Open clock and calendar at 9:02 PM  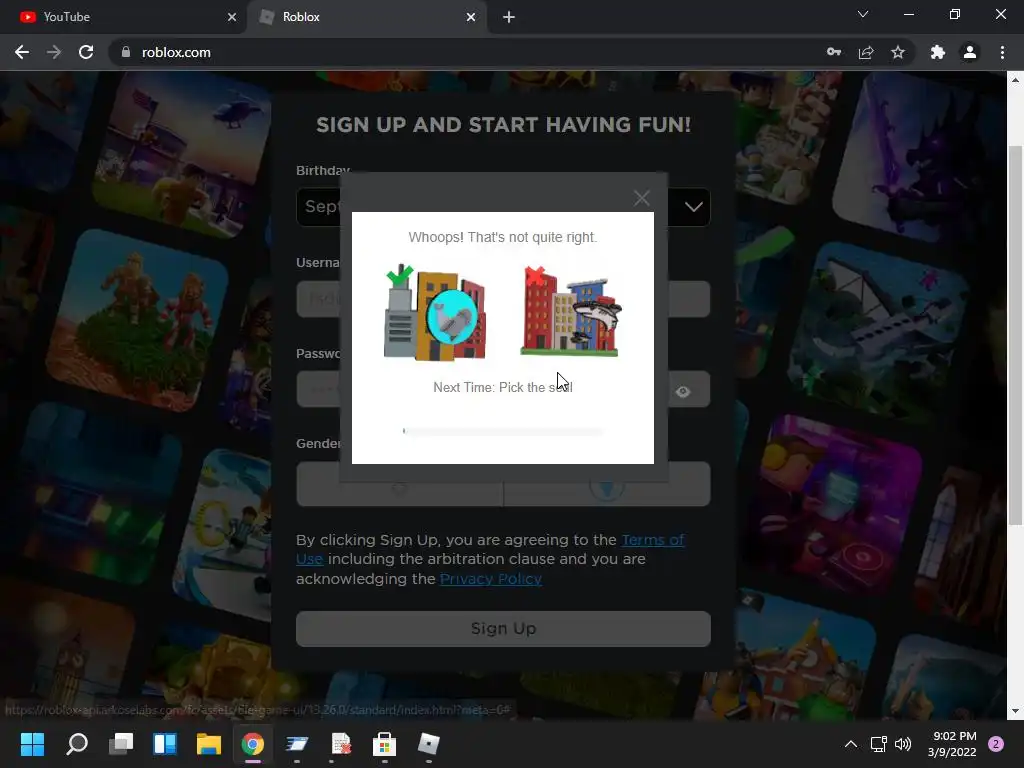tap(952, 744)
